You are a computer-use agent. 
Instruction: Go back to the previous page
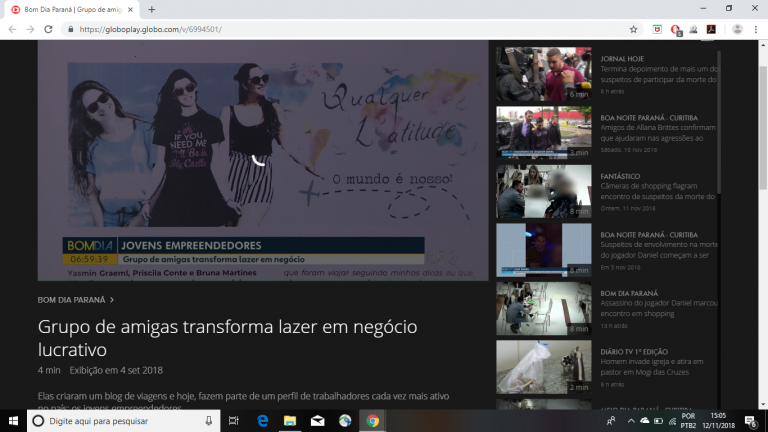[12, 29]
